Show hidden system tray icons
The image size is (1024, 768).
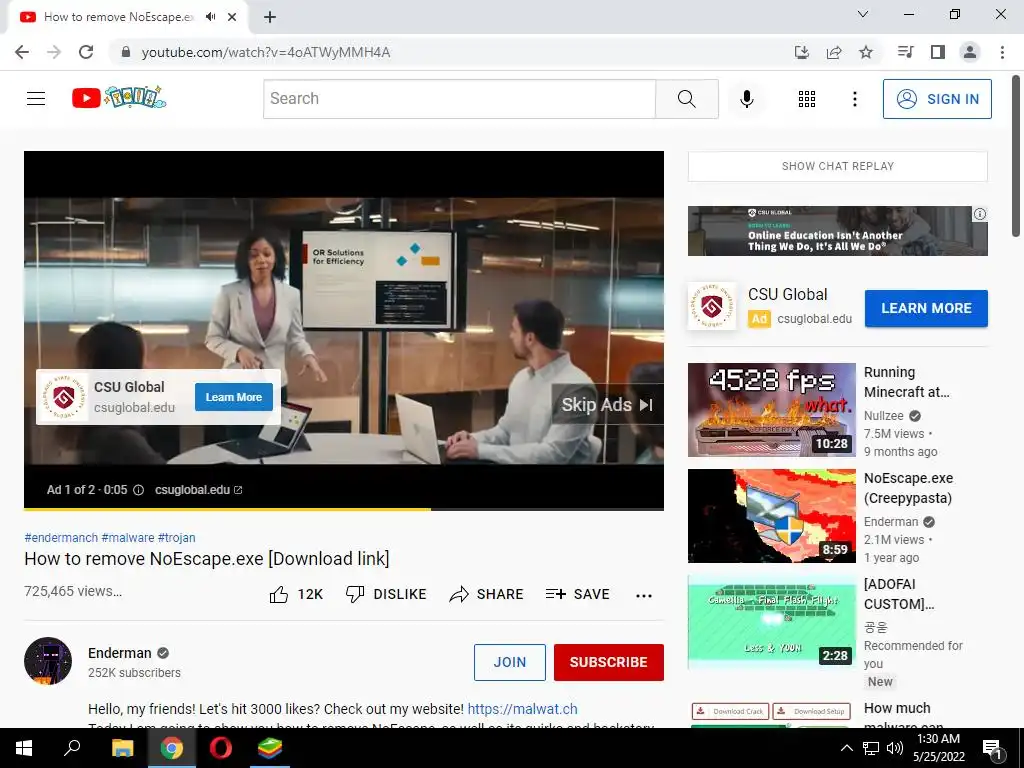pyautogui.click(x=846, y=748)
